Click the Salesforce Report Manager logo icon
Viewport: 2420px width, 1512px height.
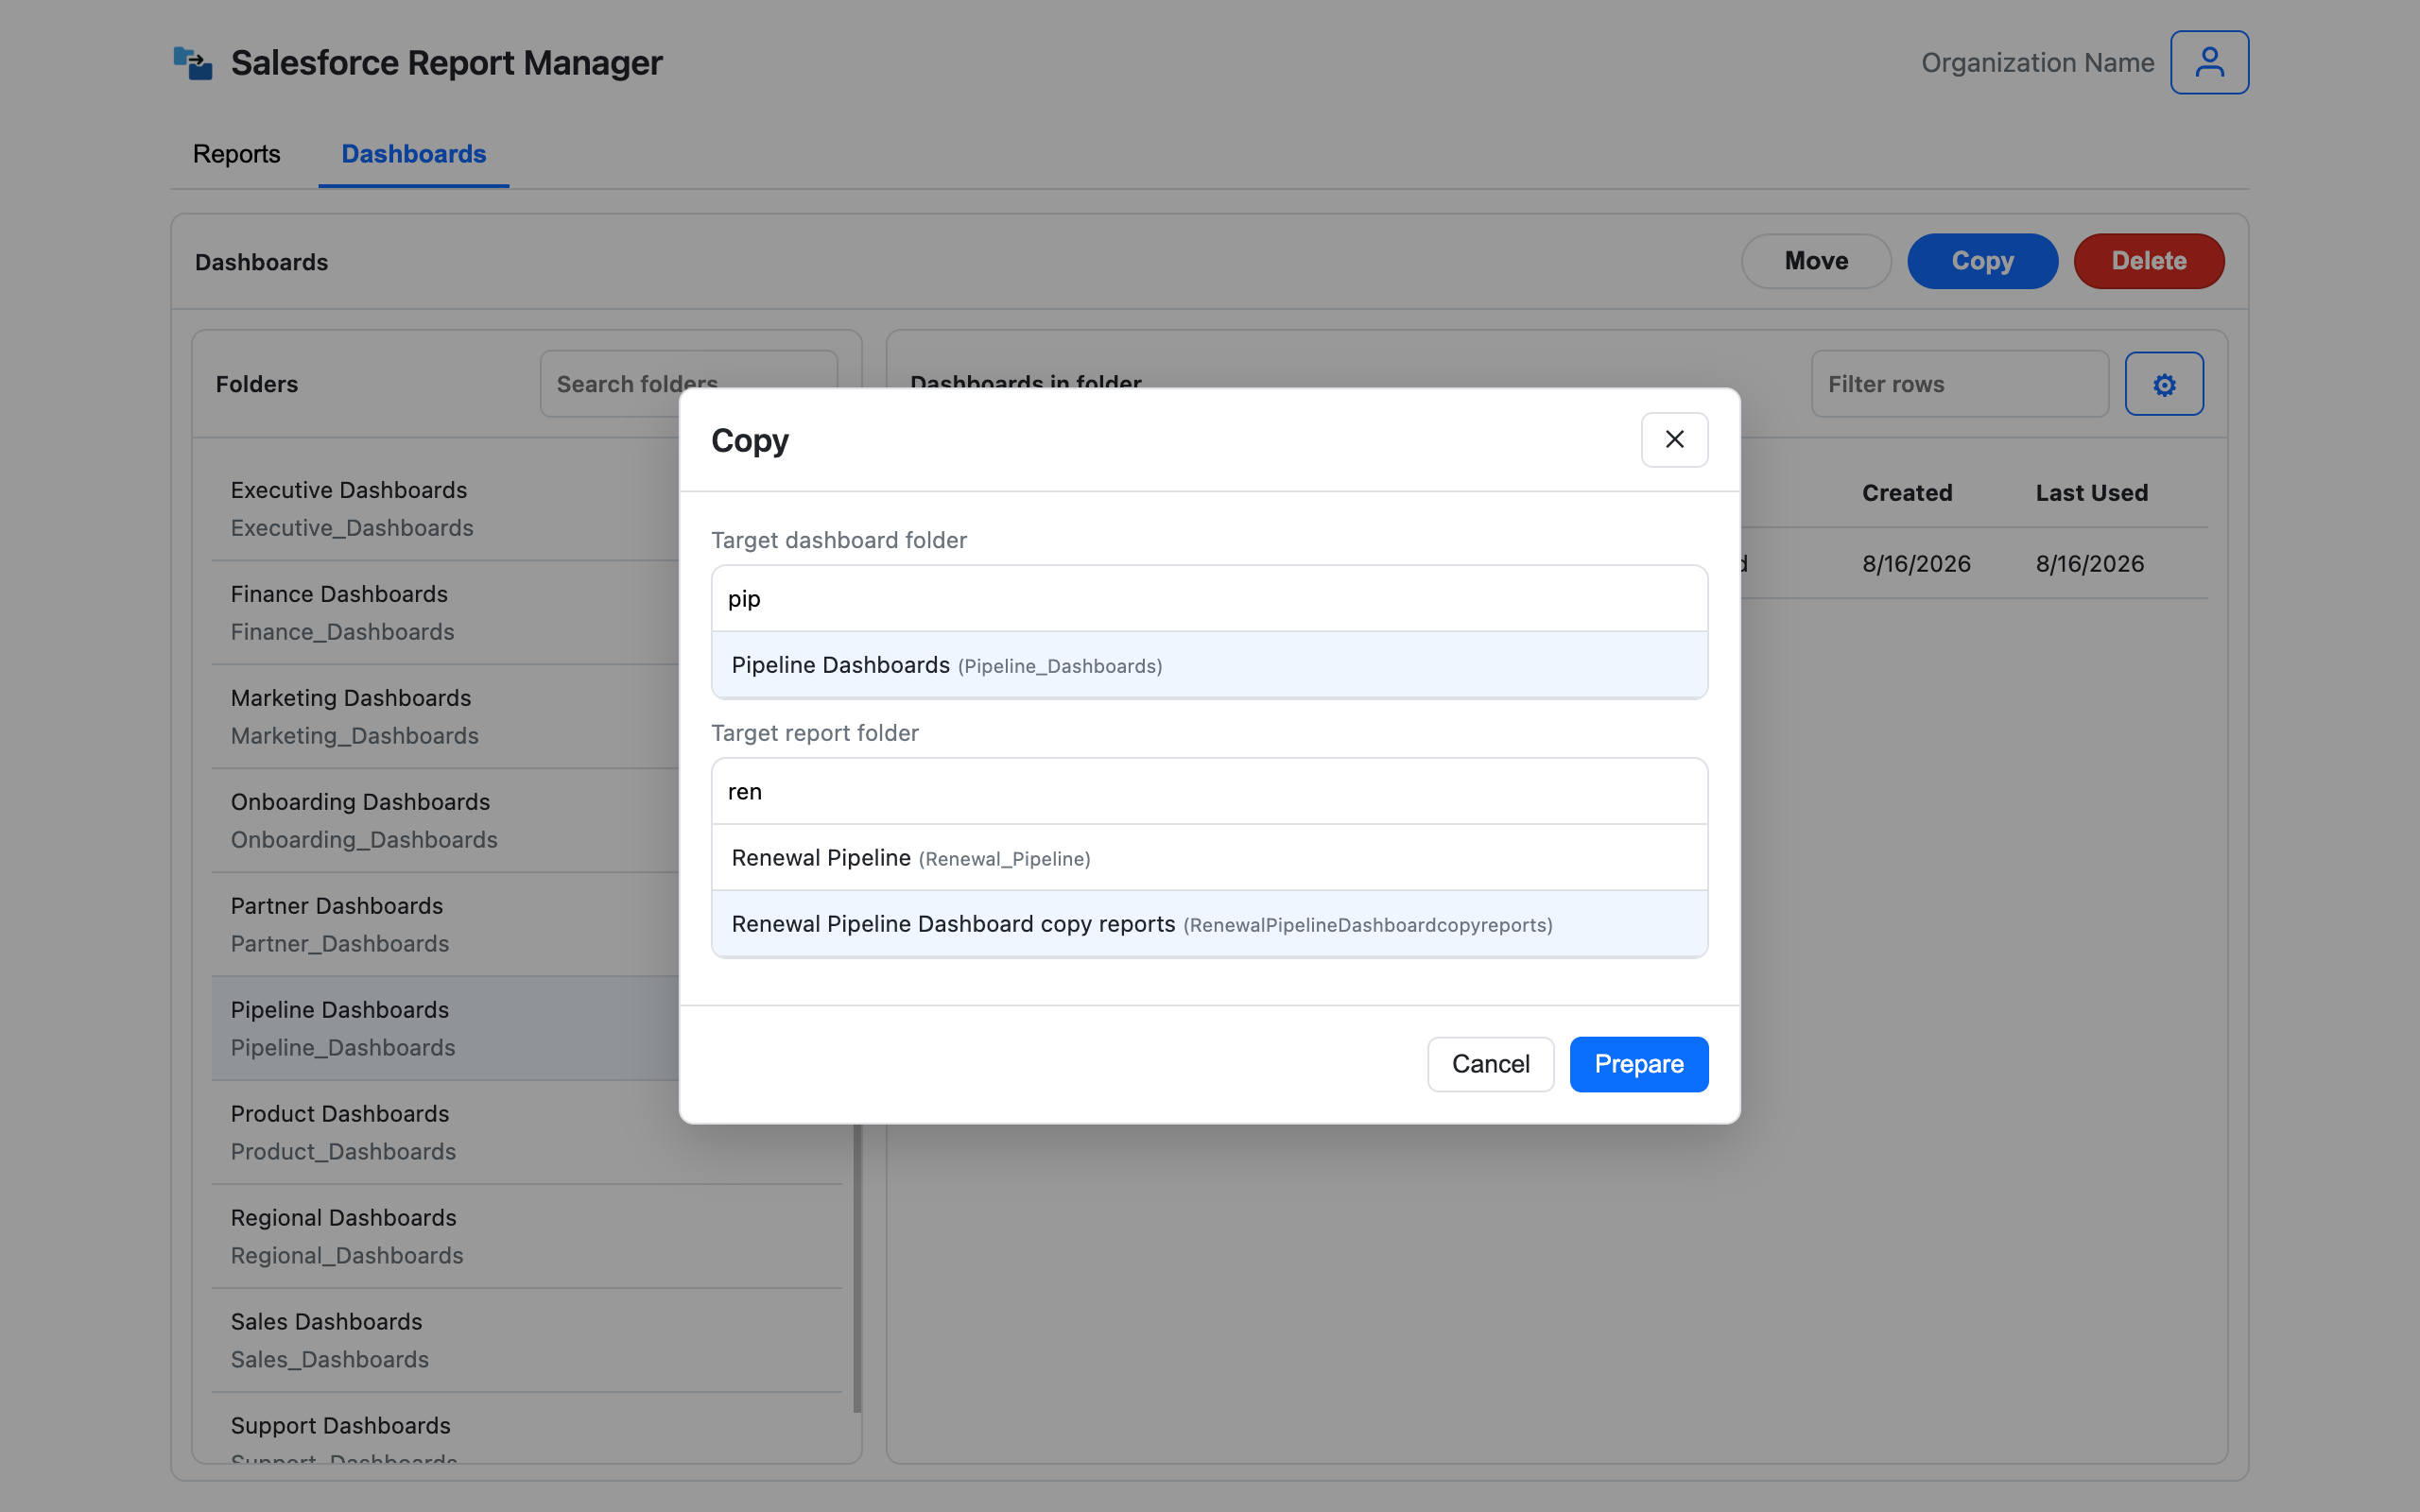point(193,63)
